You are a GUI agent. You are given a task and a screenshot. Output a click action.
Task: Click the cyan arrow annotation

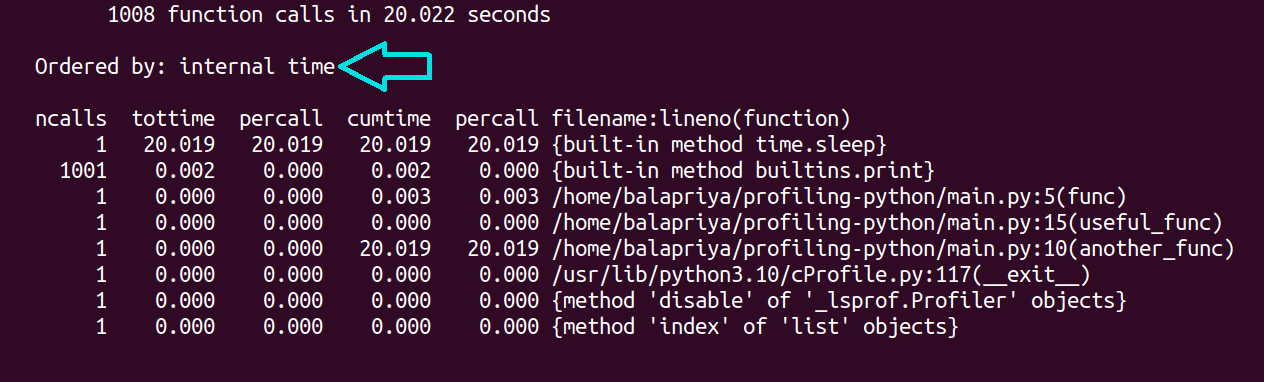pyautogui.click(x=385, y=67)
